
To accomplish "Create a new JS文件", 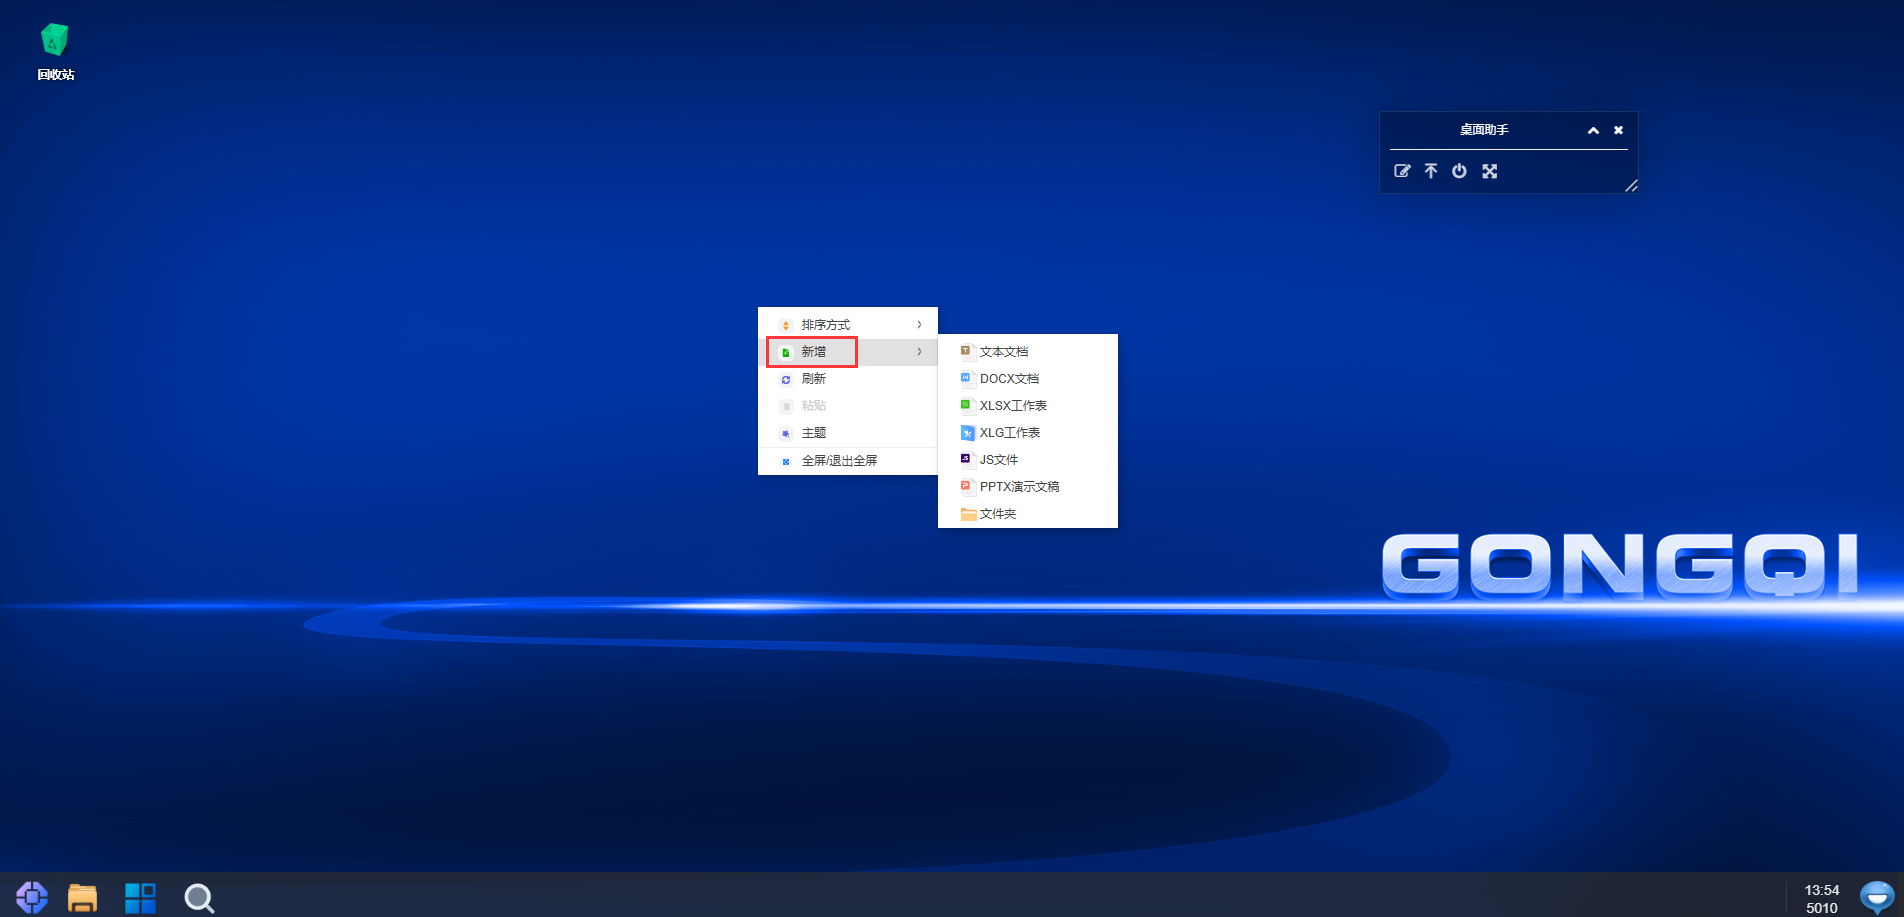I will [x=1028, y=460].
